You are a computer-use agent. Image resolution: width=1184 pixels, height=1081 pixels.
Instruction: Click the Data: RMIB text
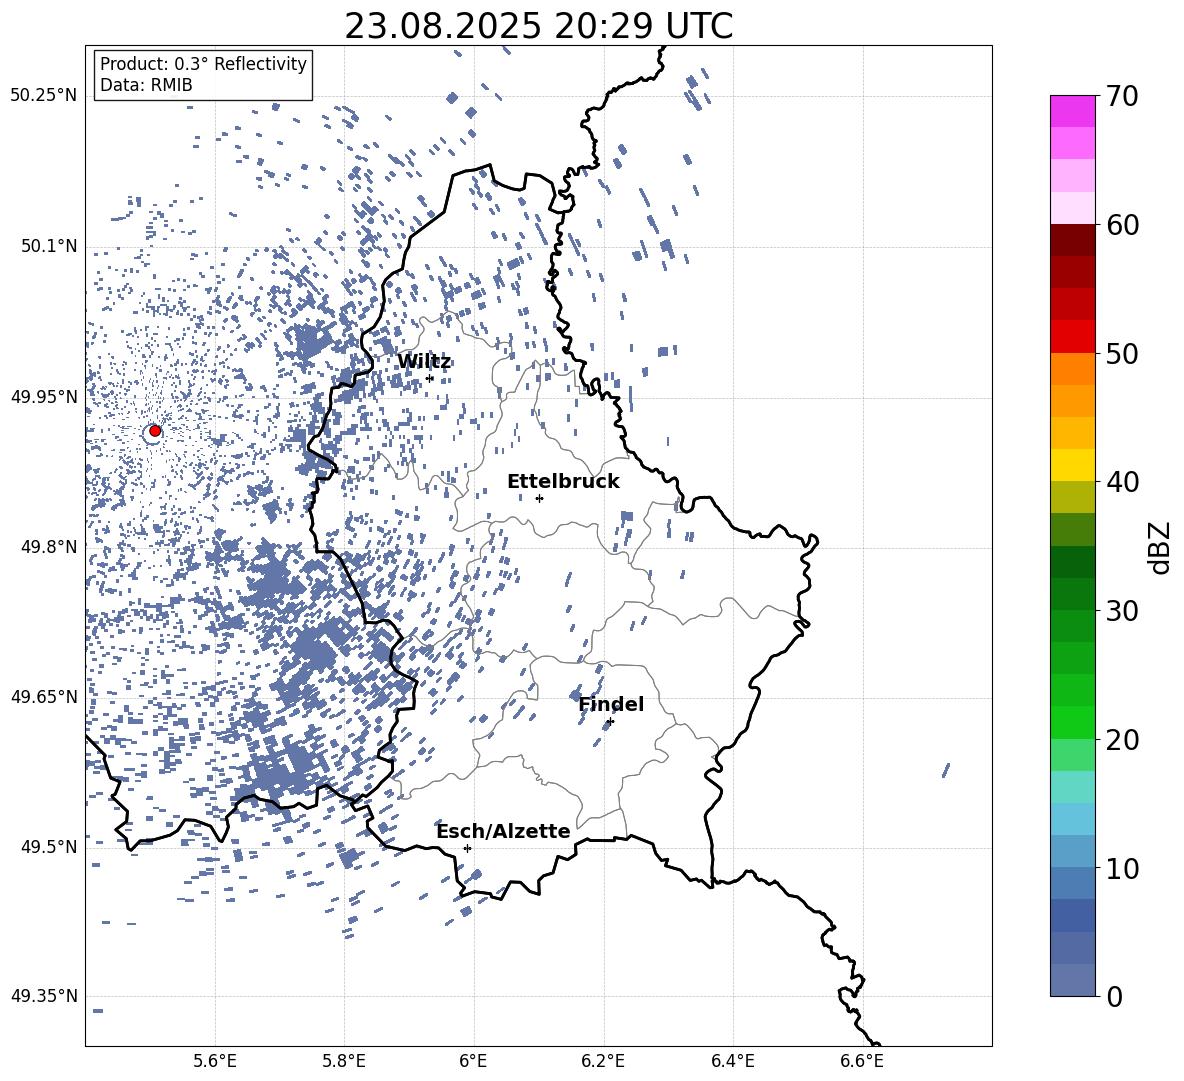[x=146, y=85]
